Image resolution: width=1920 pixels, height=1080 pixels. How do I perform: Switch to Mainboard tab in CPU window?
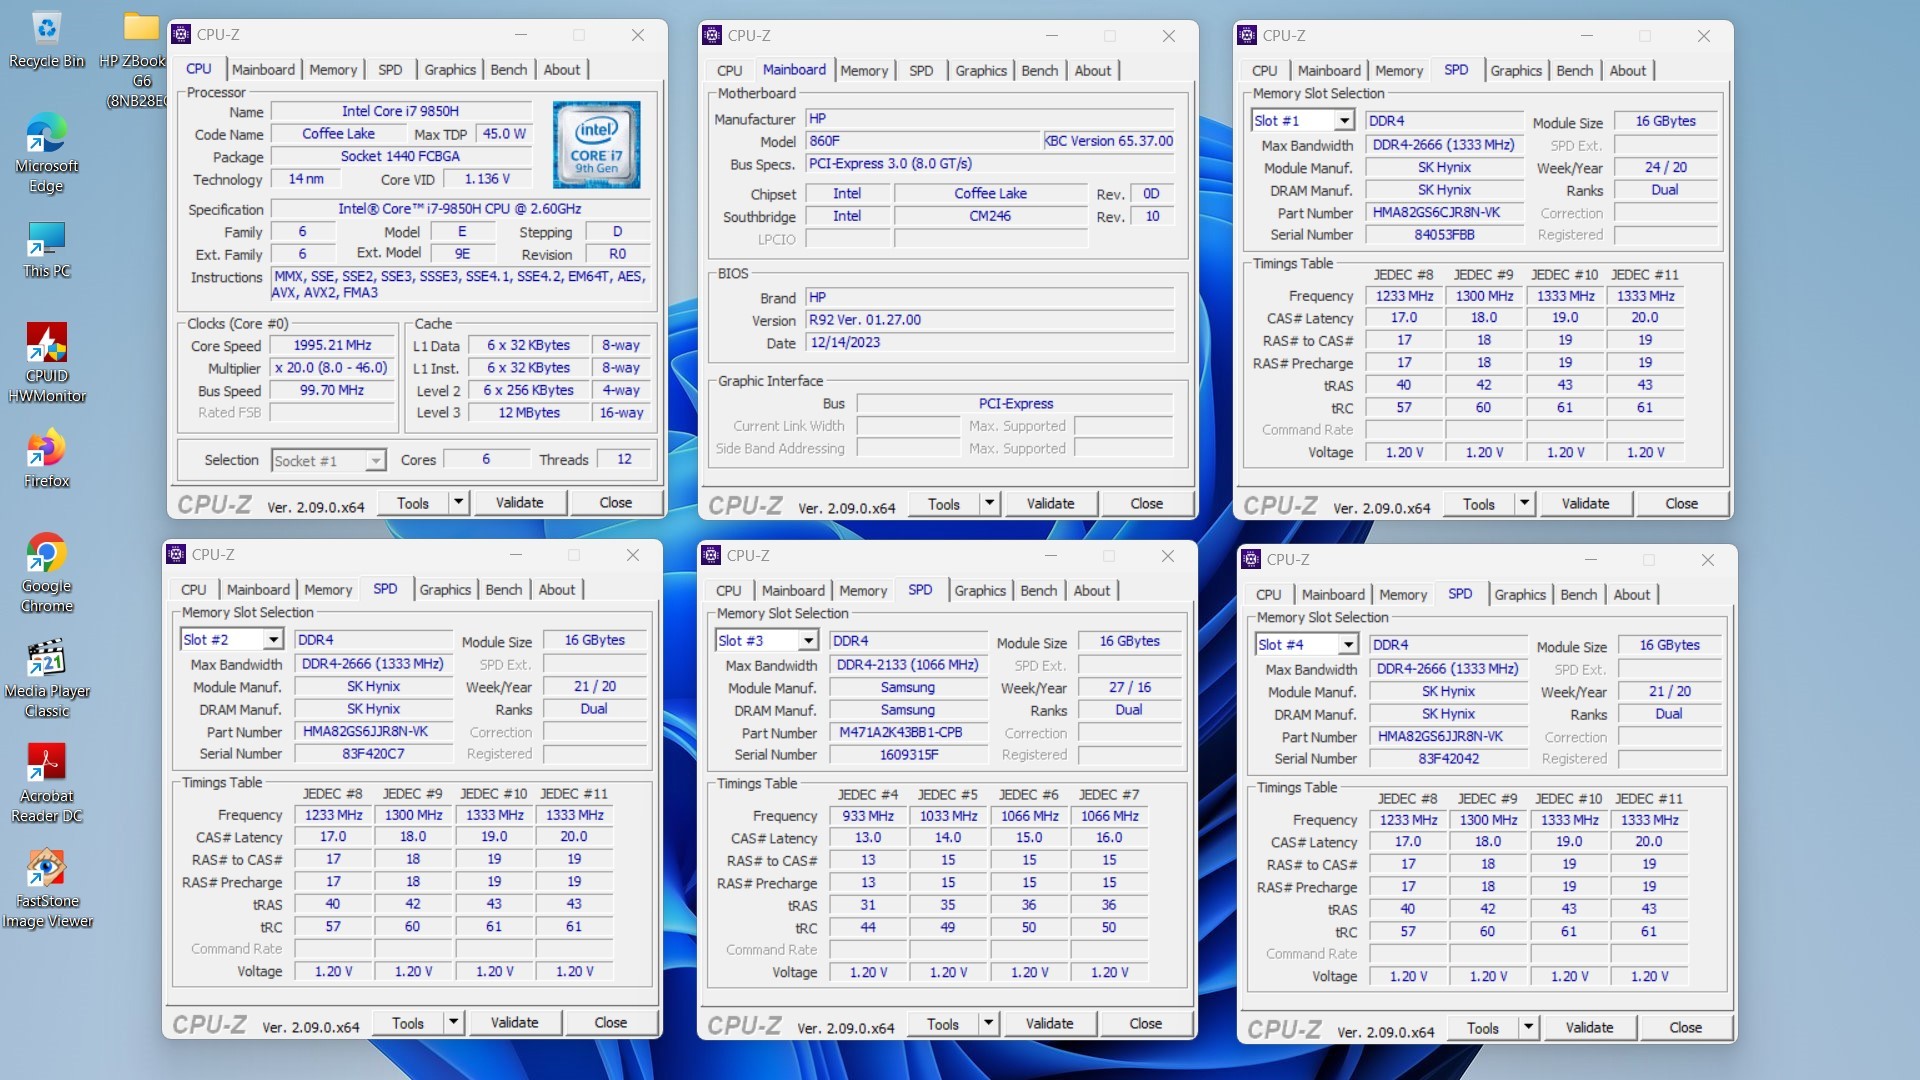(x=263, y=70)
